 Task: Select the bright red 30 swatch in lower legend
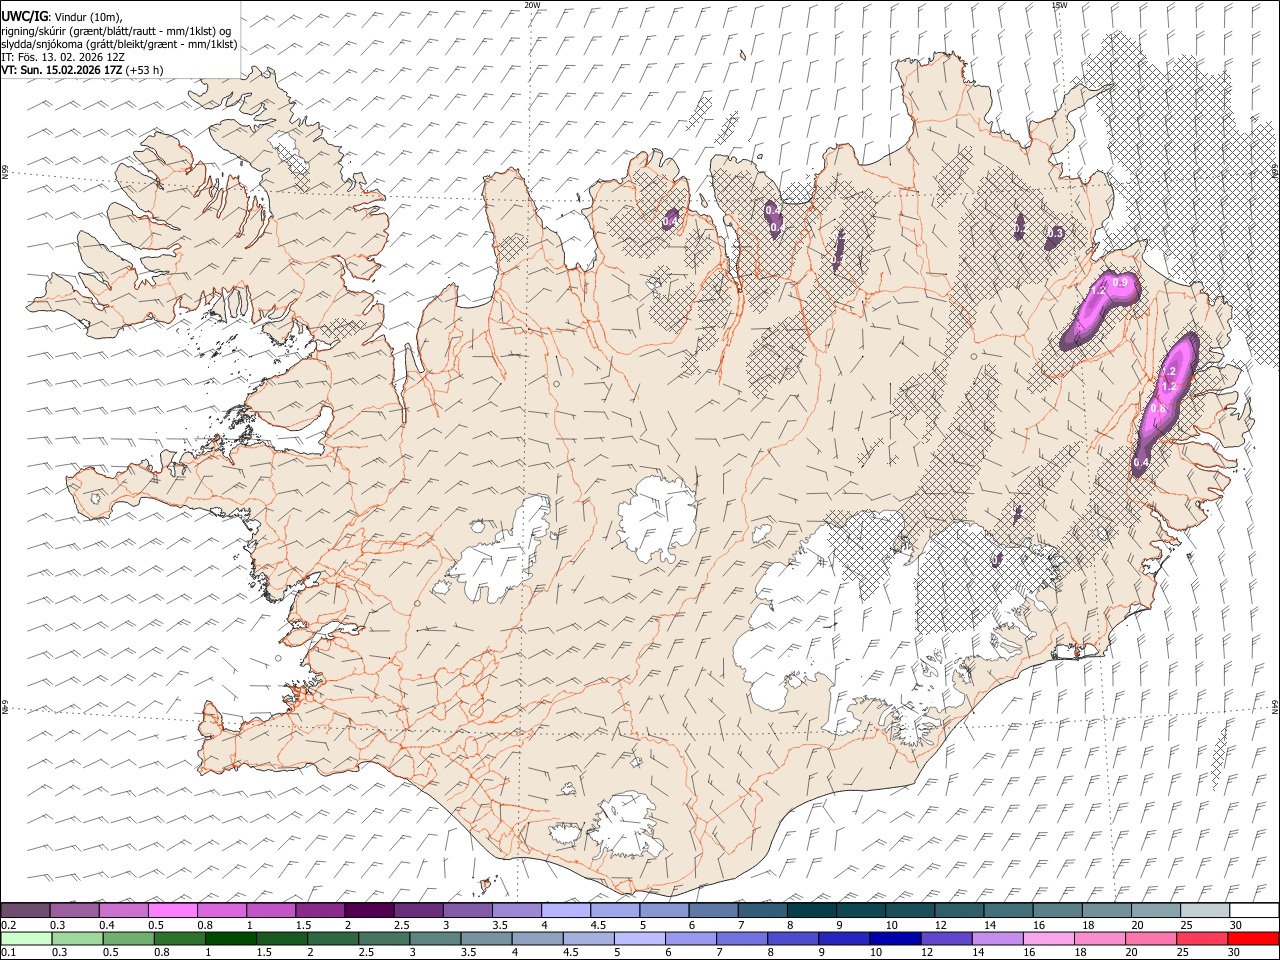tap(1252, 939)
